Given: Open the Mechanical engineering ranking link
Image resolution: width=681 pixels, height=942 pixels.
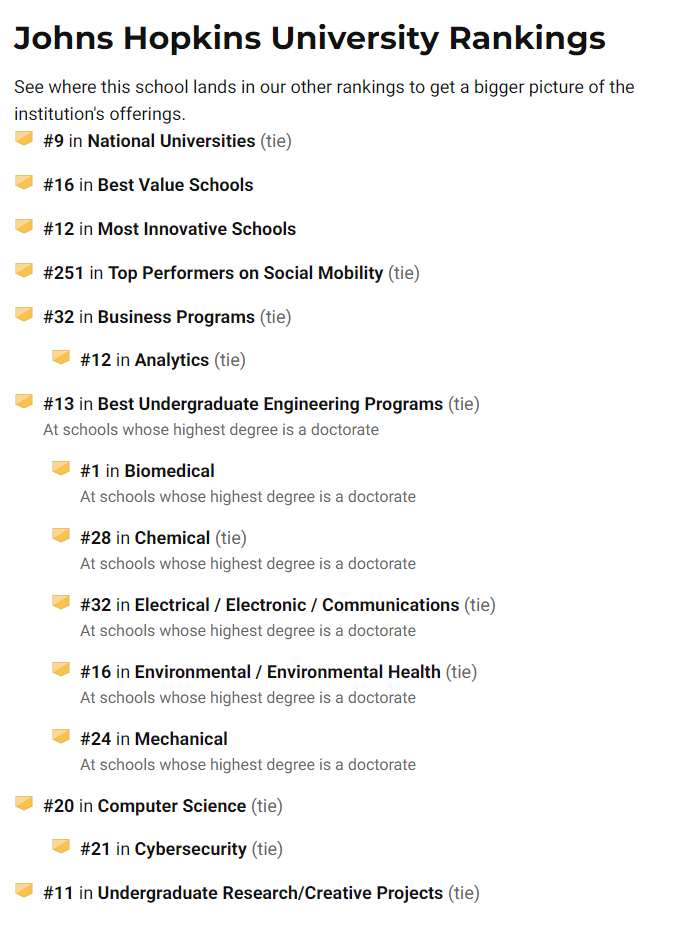Looking at the screenshot, I should coord(181,739).
